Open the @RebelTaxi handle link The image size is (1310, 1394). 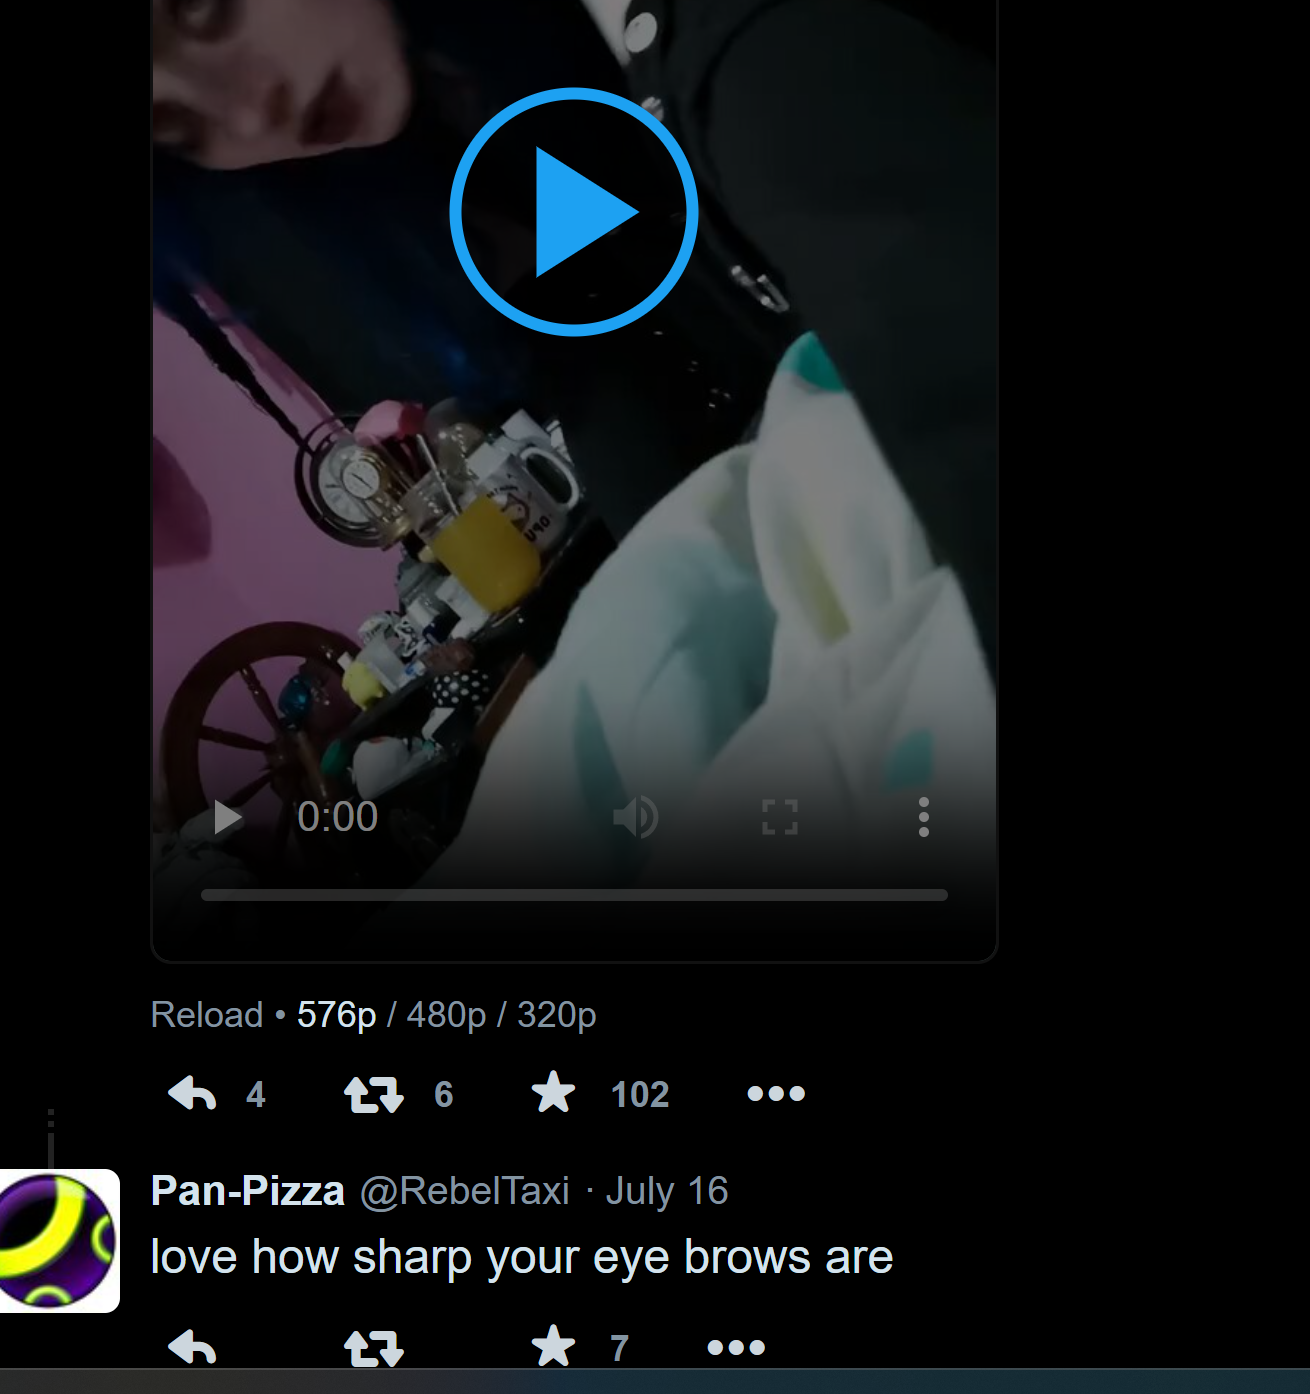[x=465, y=1191]
